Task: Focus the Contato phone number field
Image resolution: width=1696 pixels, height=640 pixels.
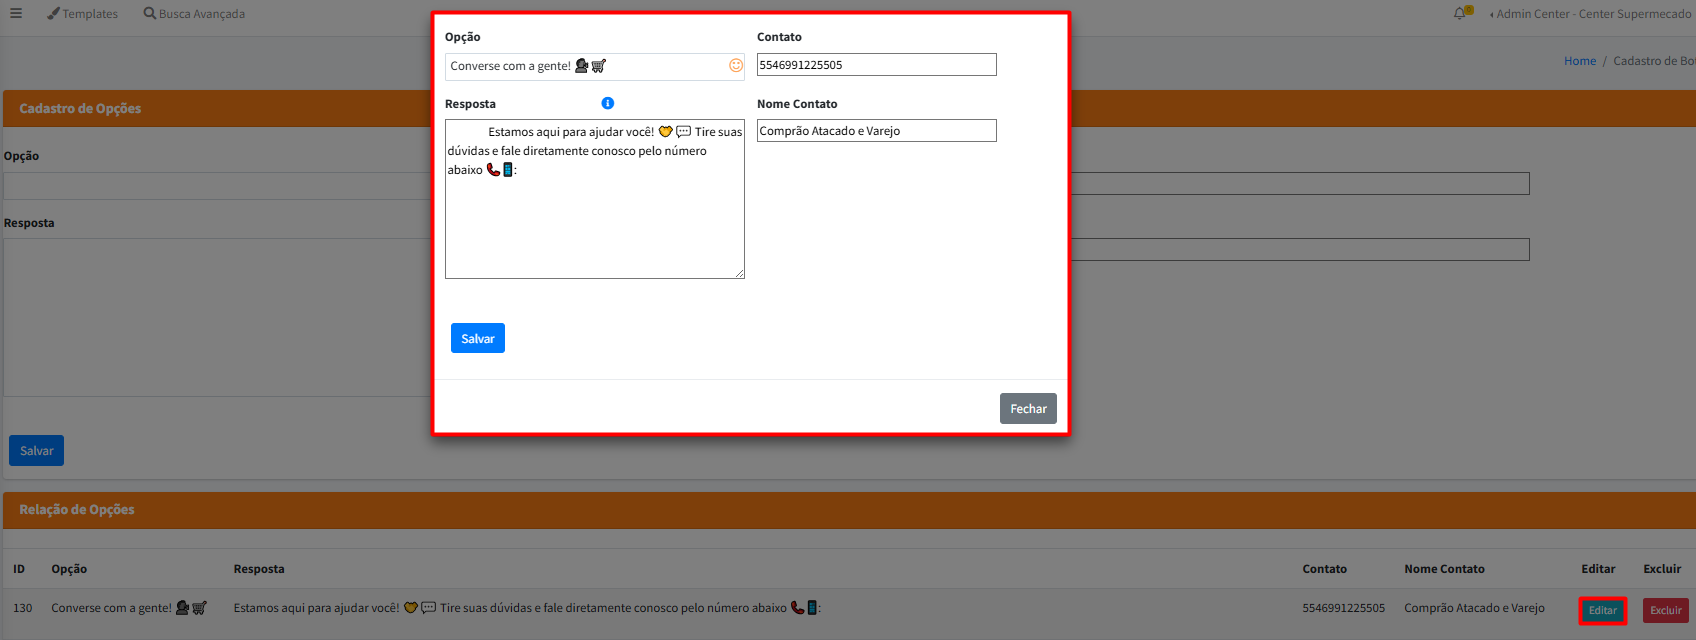Action: click(876, 65)
